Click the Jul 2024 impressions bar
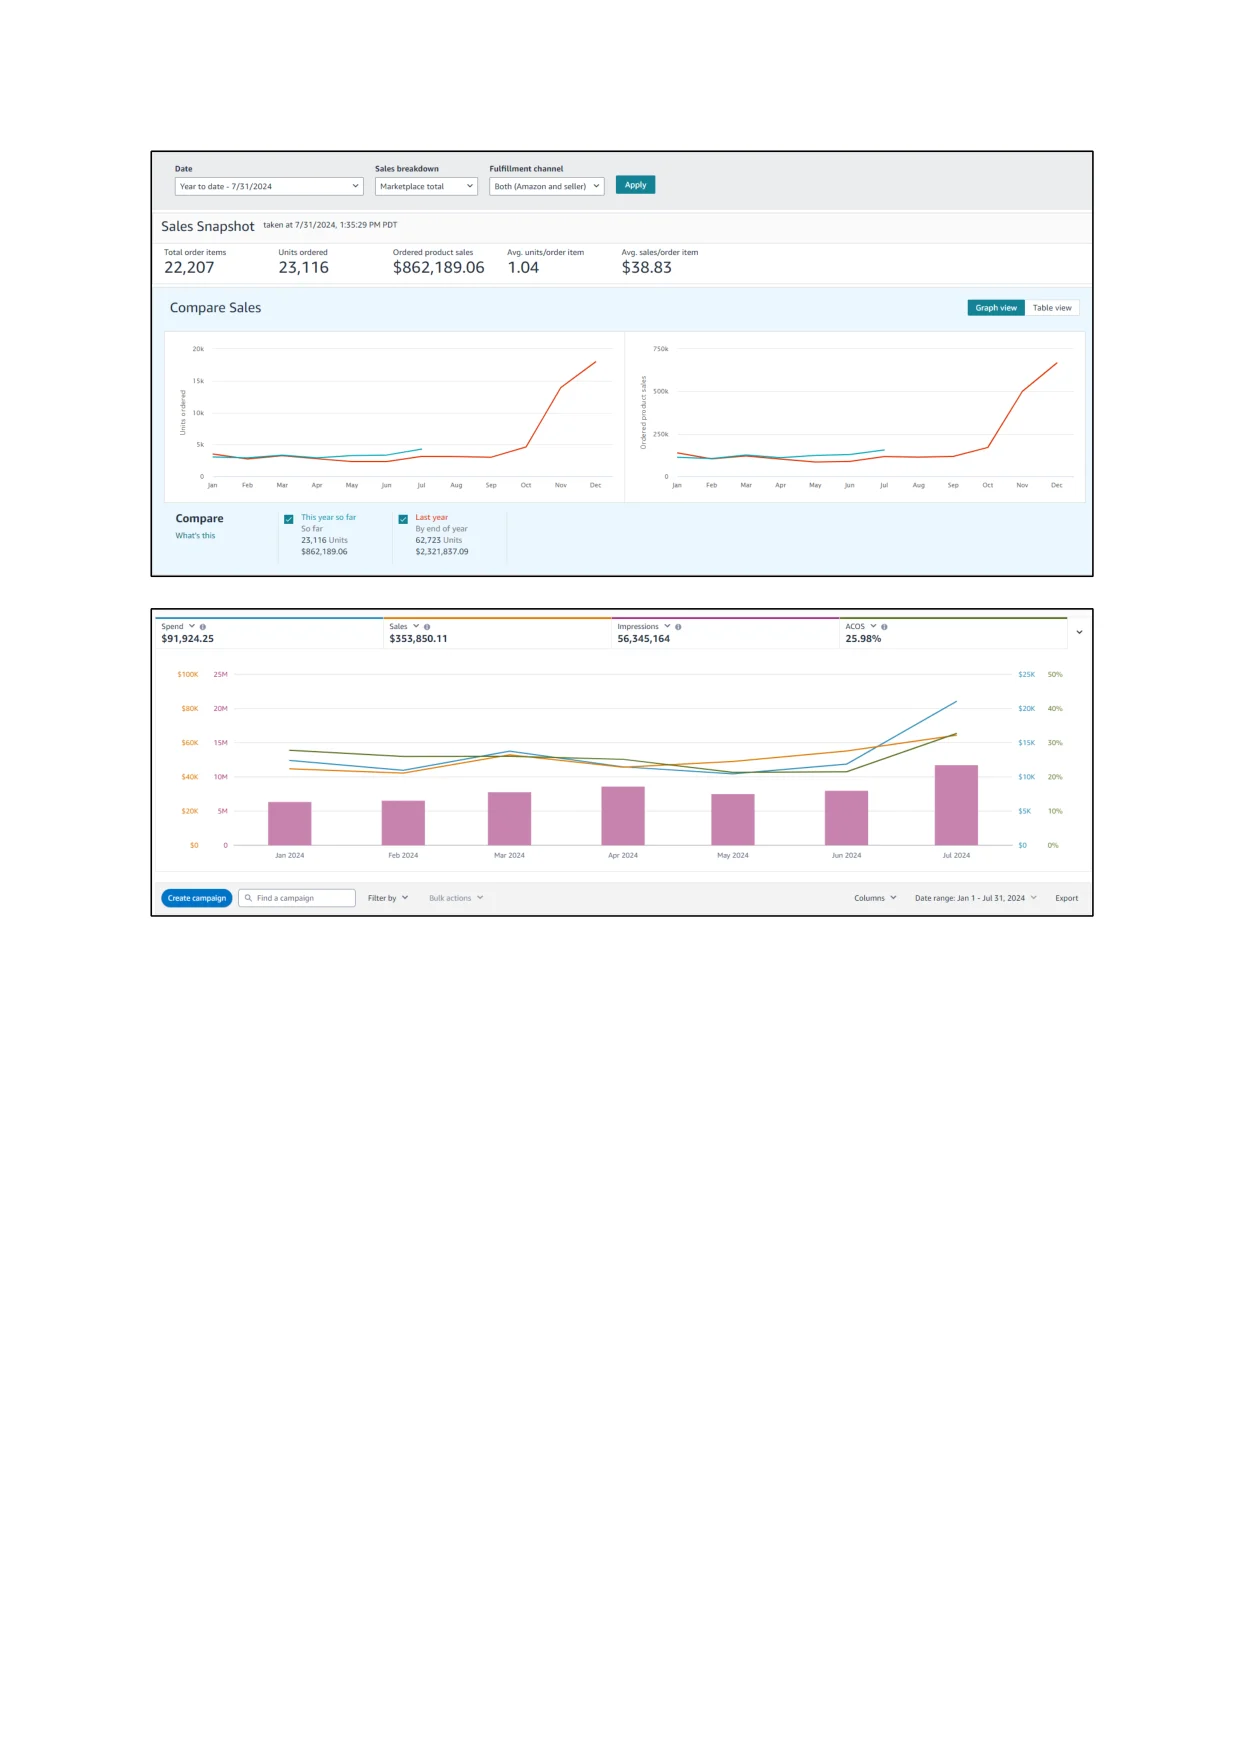This screenshot has width=1240, height=1754. tap(956, 805)
